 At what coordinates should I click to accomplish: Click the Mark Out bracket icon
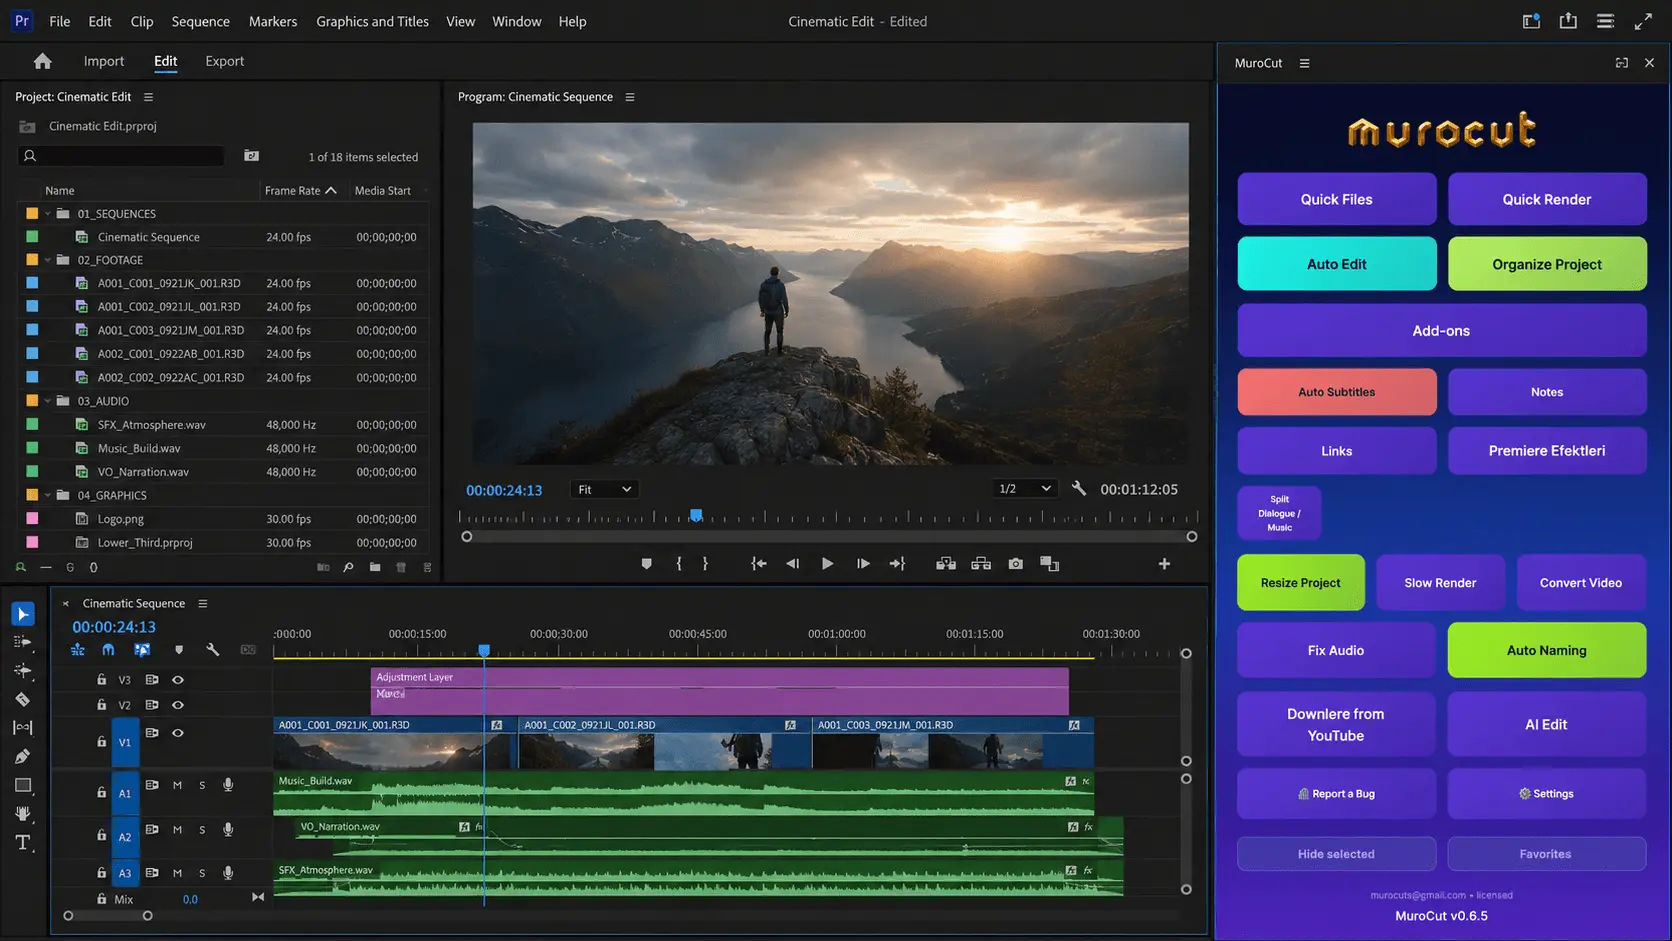[705, 564]
